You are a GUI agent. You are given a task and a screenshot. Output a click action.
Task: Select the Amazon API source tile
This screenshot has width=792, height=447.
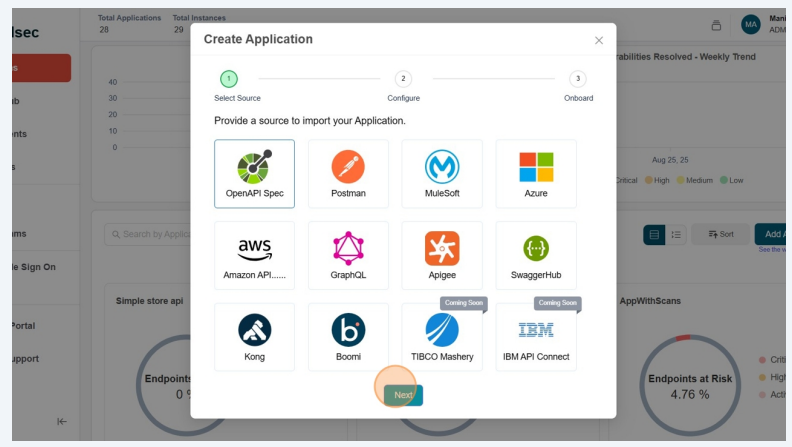[x=254, y=256]
